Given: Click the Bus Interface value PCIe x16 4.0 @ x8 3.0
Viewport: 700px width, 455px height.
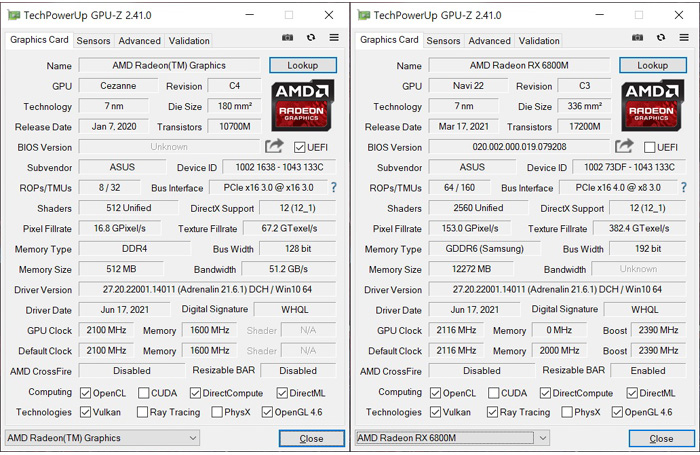Looking at the screenshot, I should (618, 188).
